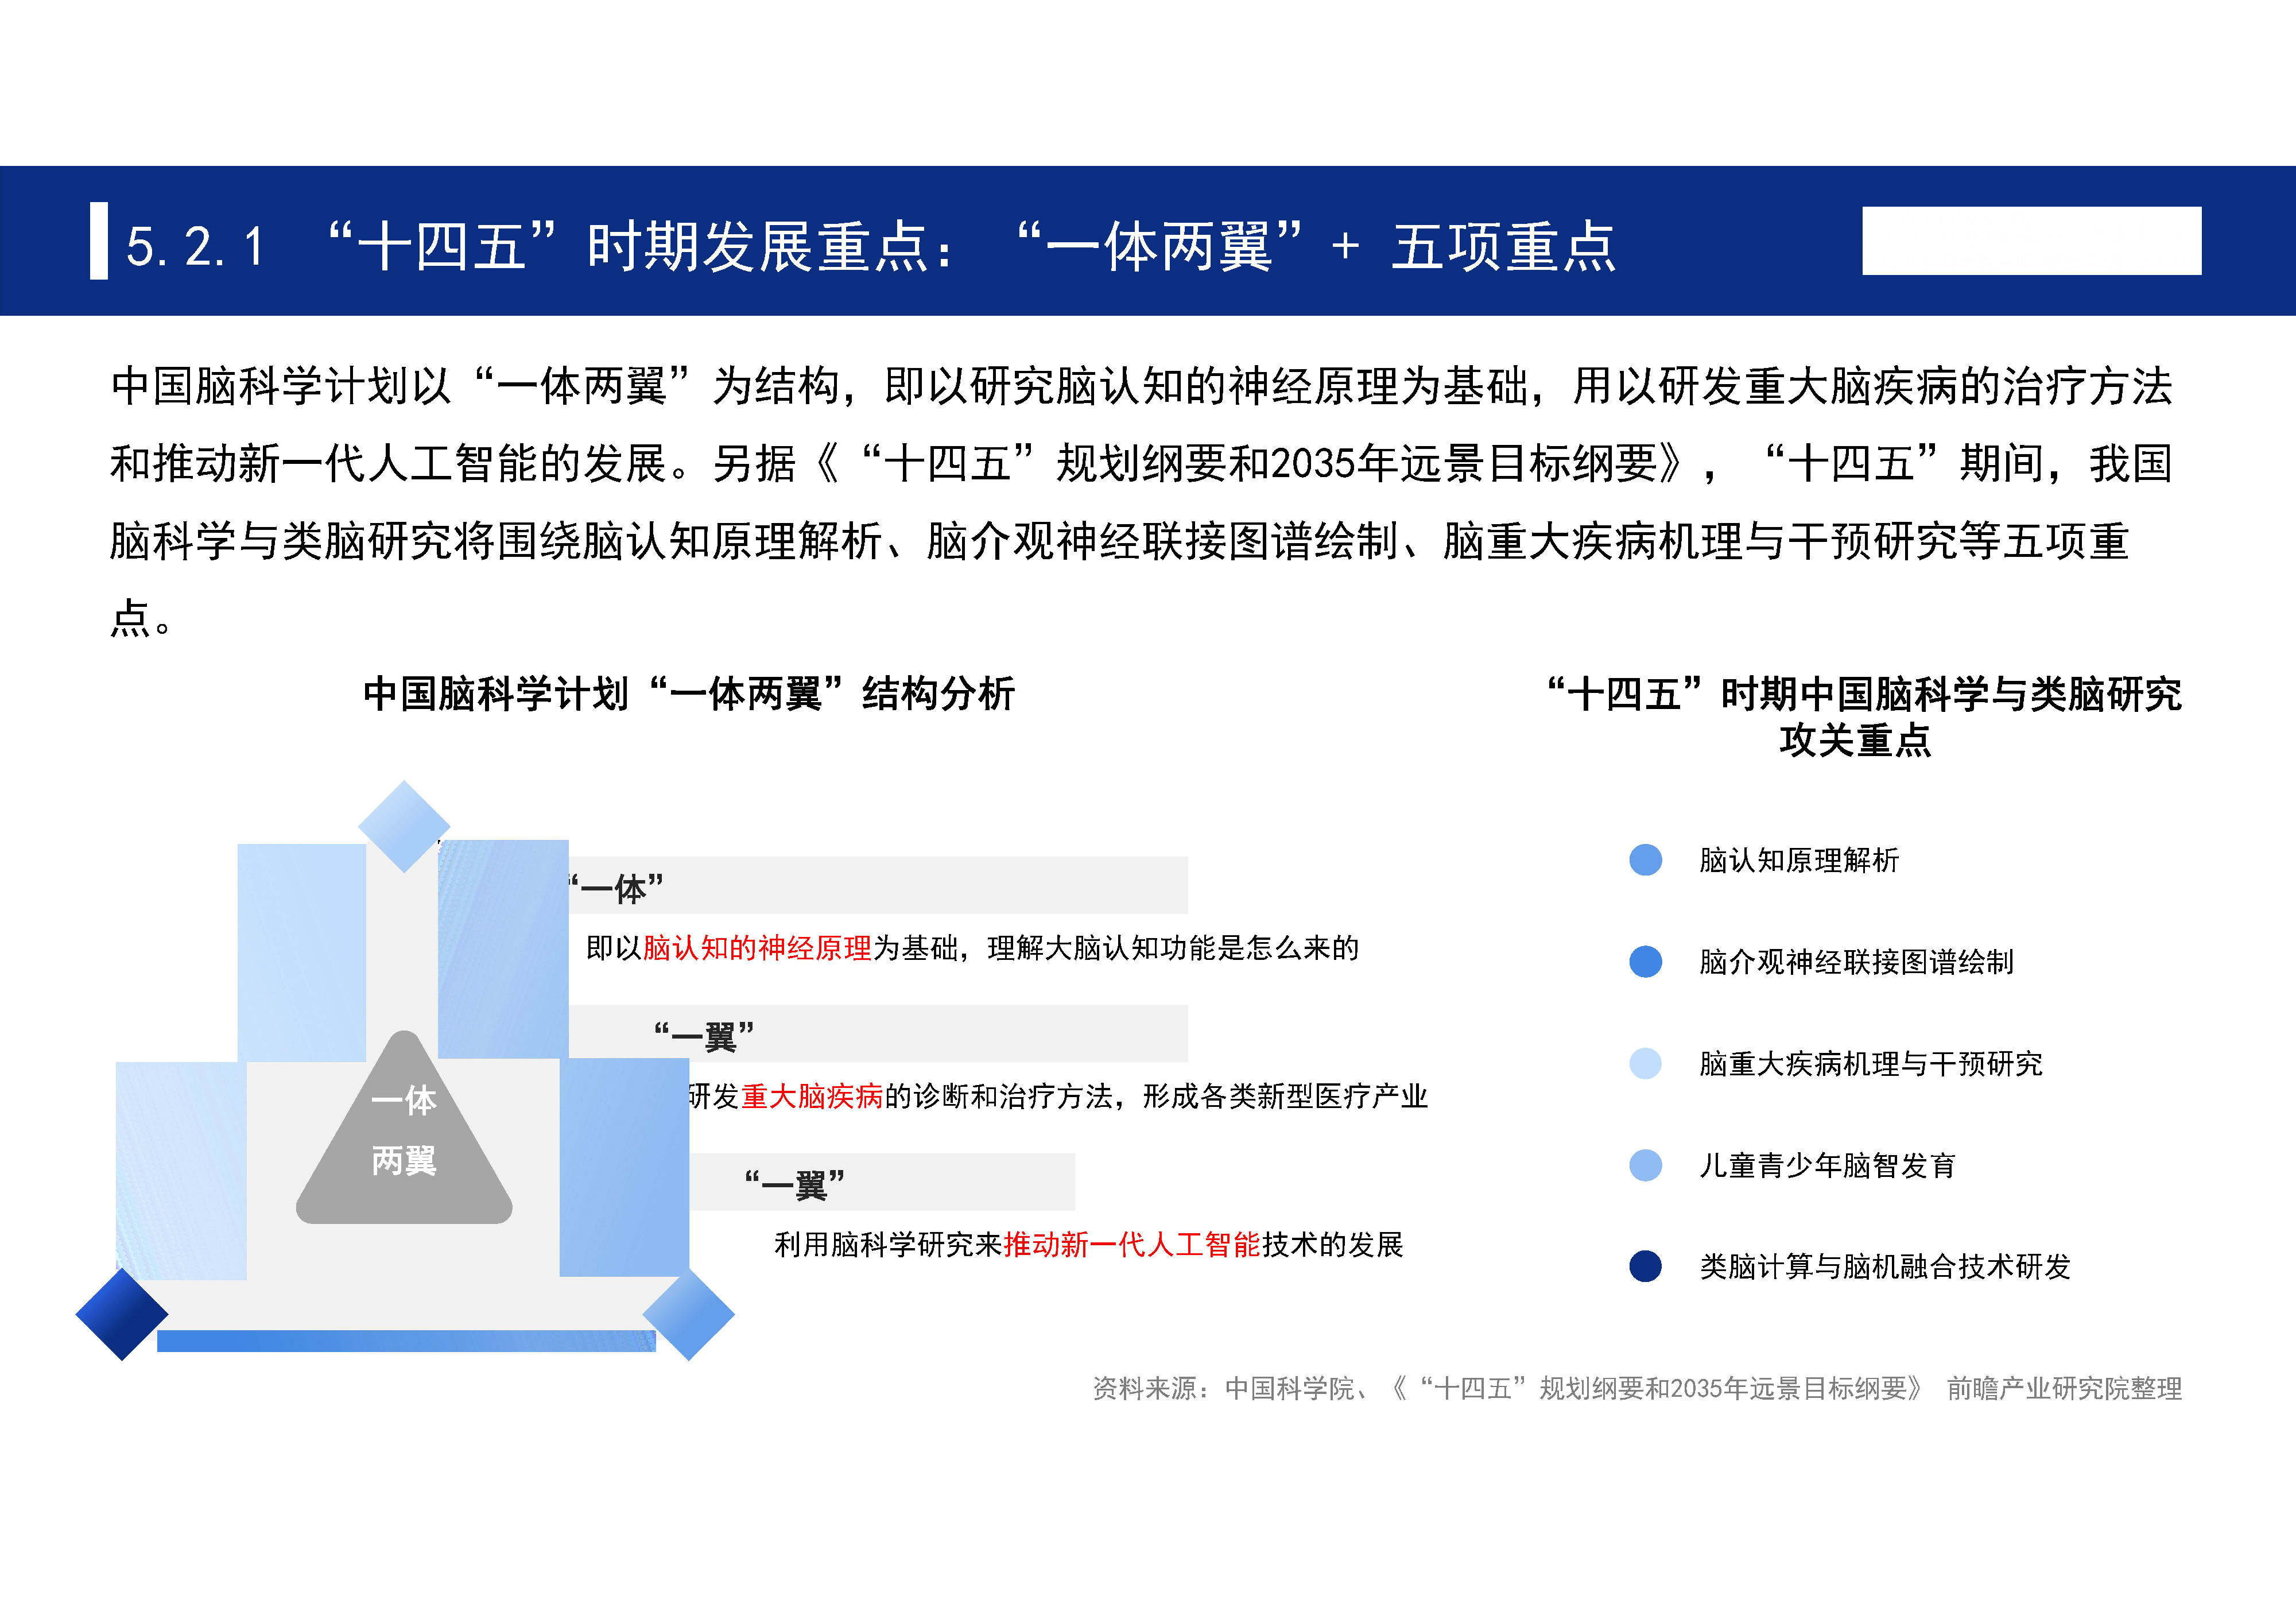Click the light blue diamond at diagram top
The height and width of the screenshot is (1623, 2296).
point(404,826)
